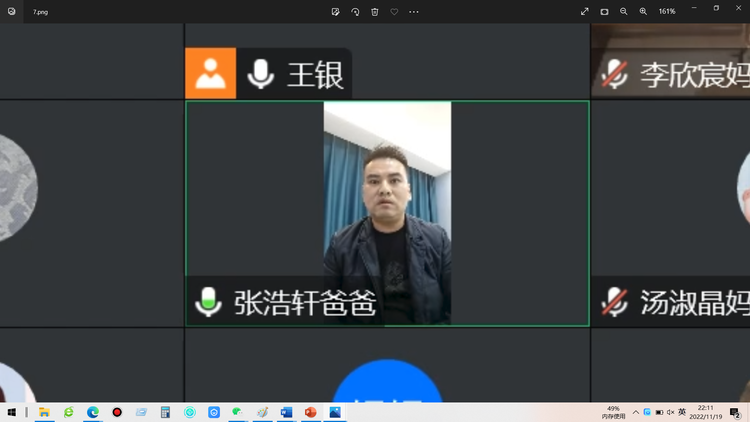Viewport: 750px width, 422px height.
Task: Enter full screen with diagonal arrows icon
Action: pyautogui.click(x=585, y=11)
